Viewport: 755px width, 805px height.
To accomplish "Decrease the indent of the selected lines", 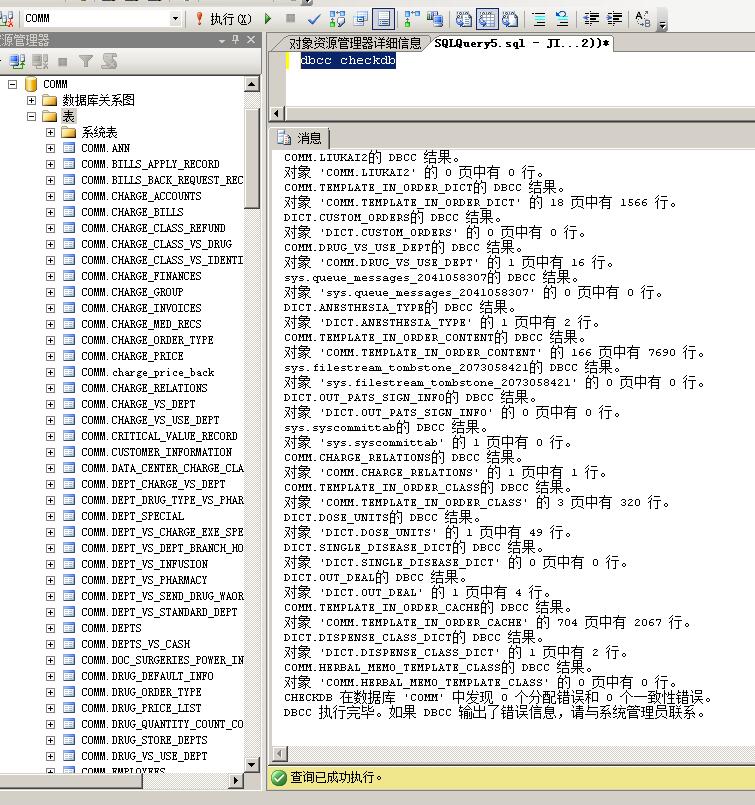I will click(591, 19).
